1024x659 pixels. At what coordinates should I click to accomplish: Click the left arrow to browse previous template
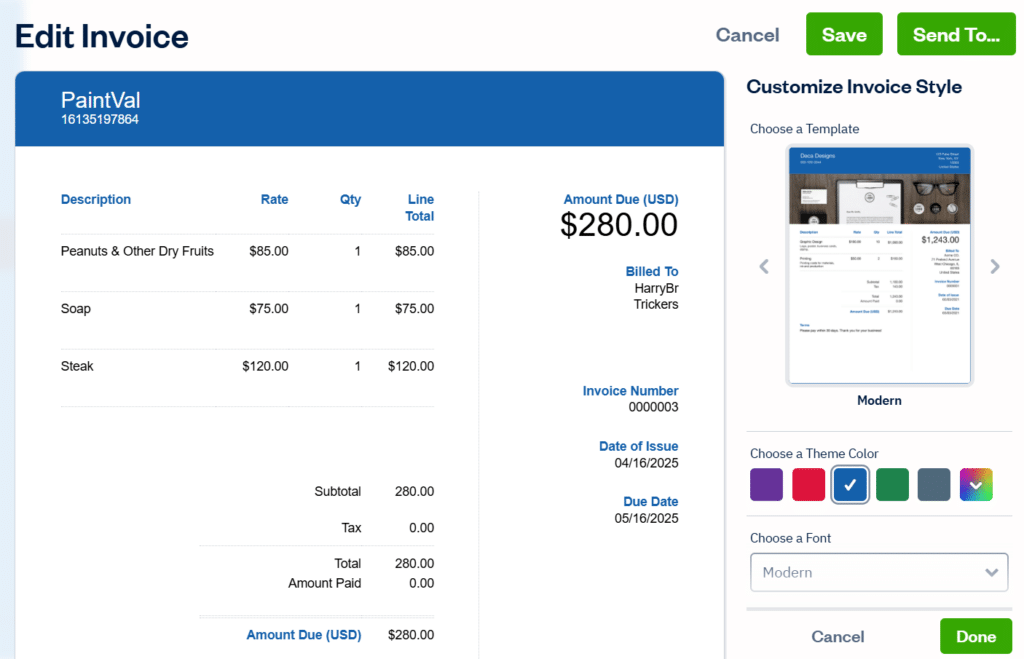click(x=764, y=266)
